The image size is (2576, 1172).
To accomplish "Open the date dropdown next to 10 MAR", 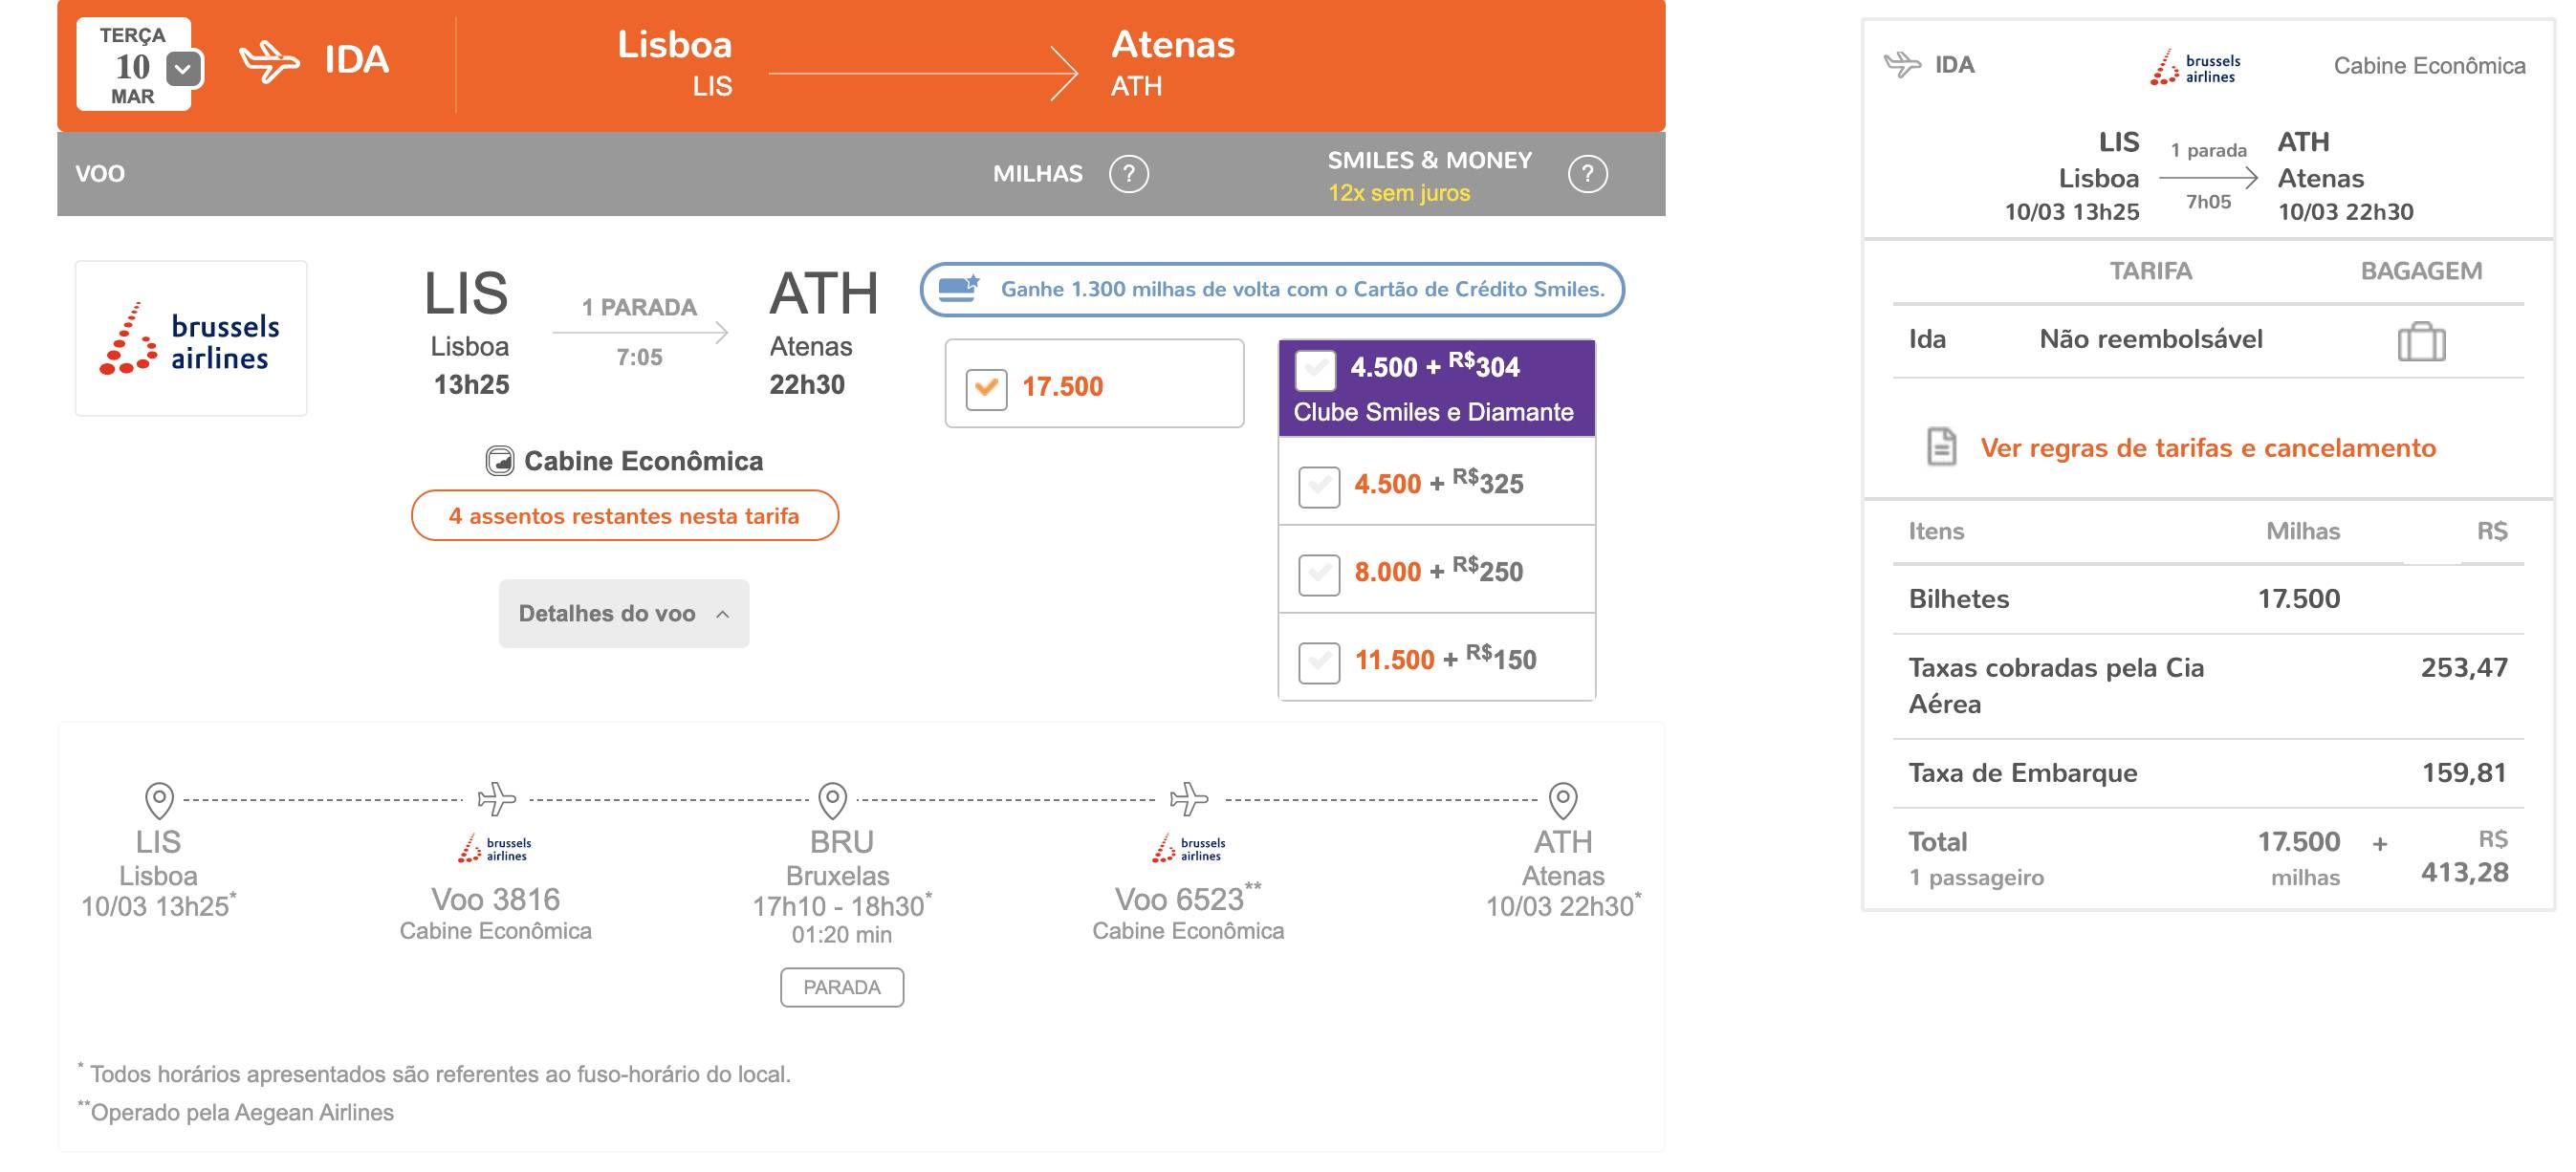I will [183, 69].
